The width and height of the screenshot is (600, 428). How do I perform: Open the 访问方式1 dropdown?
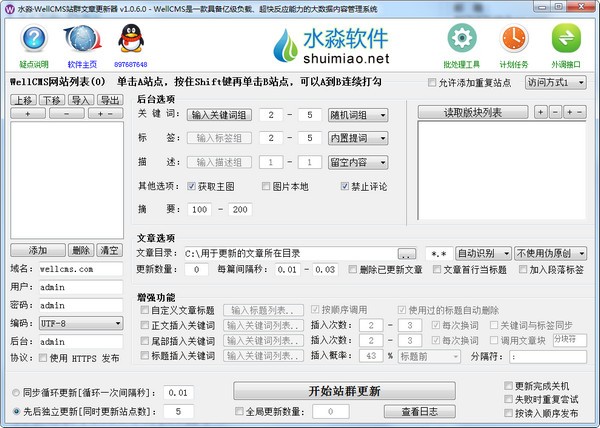(555, 82)
